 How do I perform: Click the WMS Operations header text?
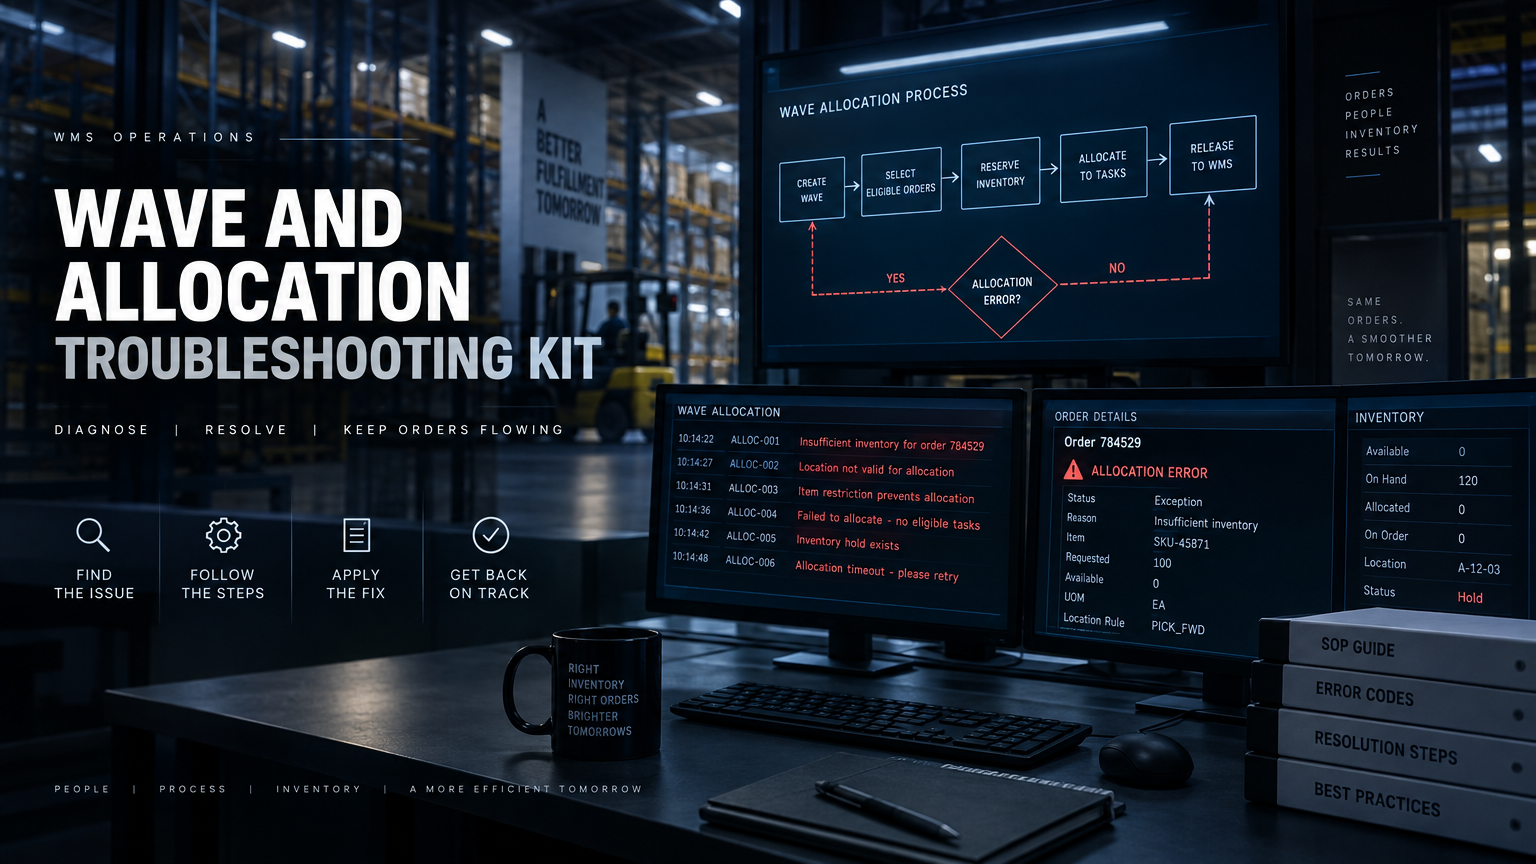tap(155, 137)
